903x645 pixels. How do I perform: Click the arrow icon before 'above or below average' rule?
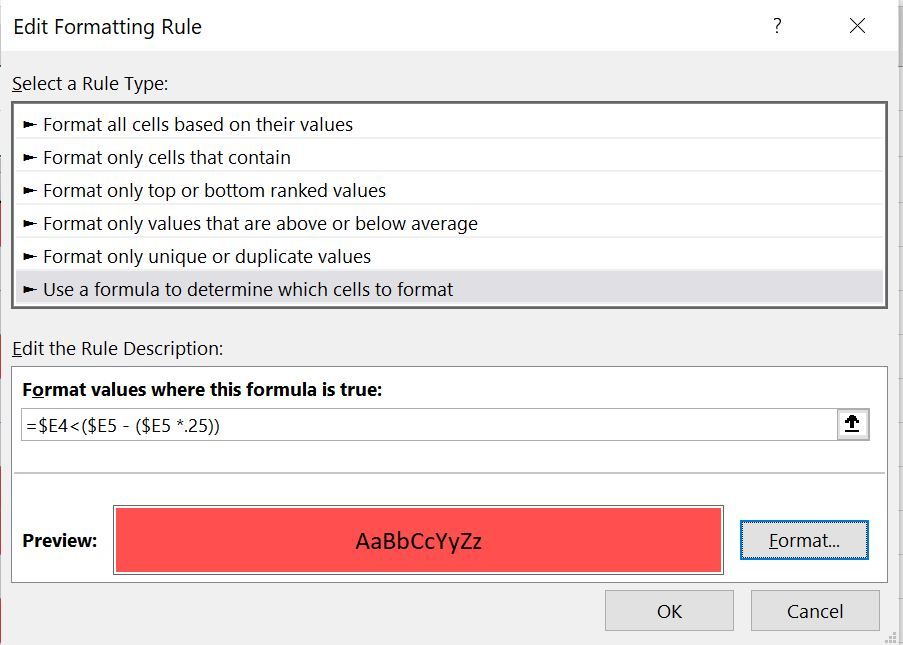[32, 223]
